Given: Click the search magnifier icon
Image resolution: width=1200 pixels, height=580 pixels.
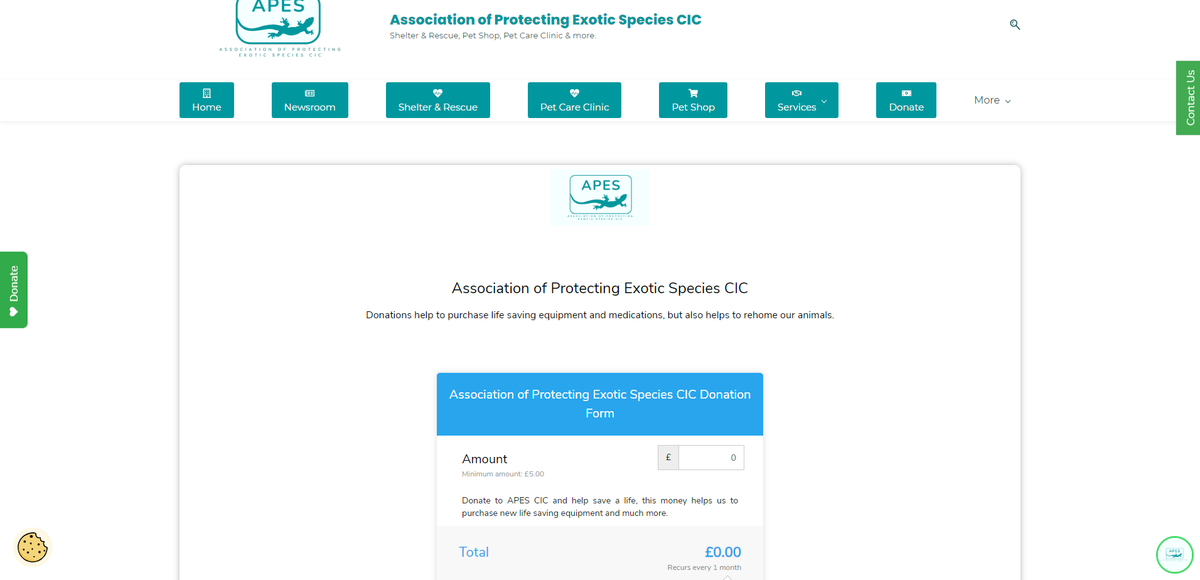Looking at the screenshot, I should 1015,24.
